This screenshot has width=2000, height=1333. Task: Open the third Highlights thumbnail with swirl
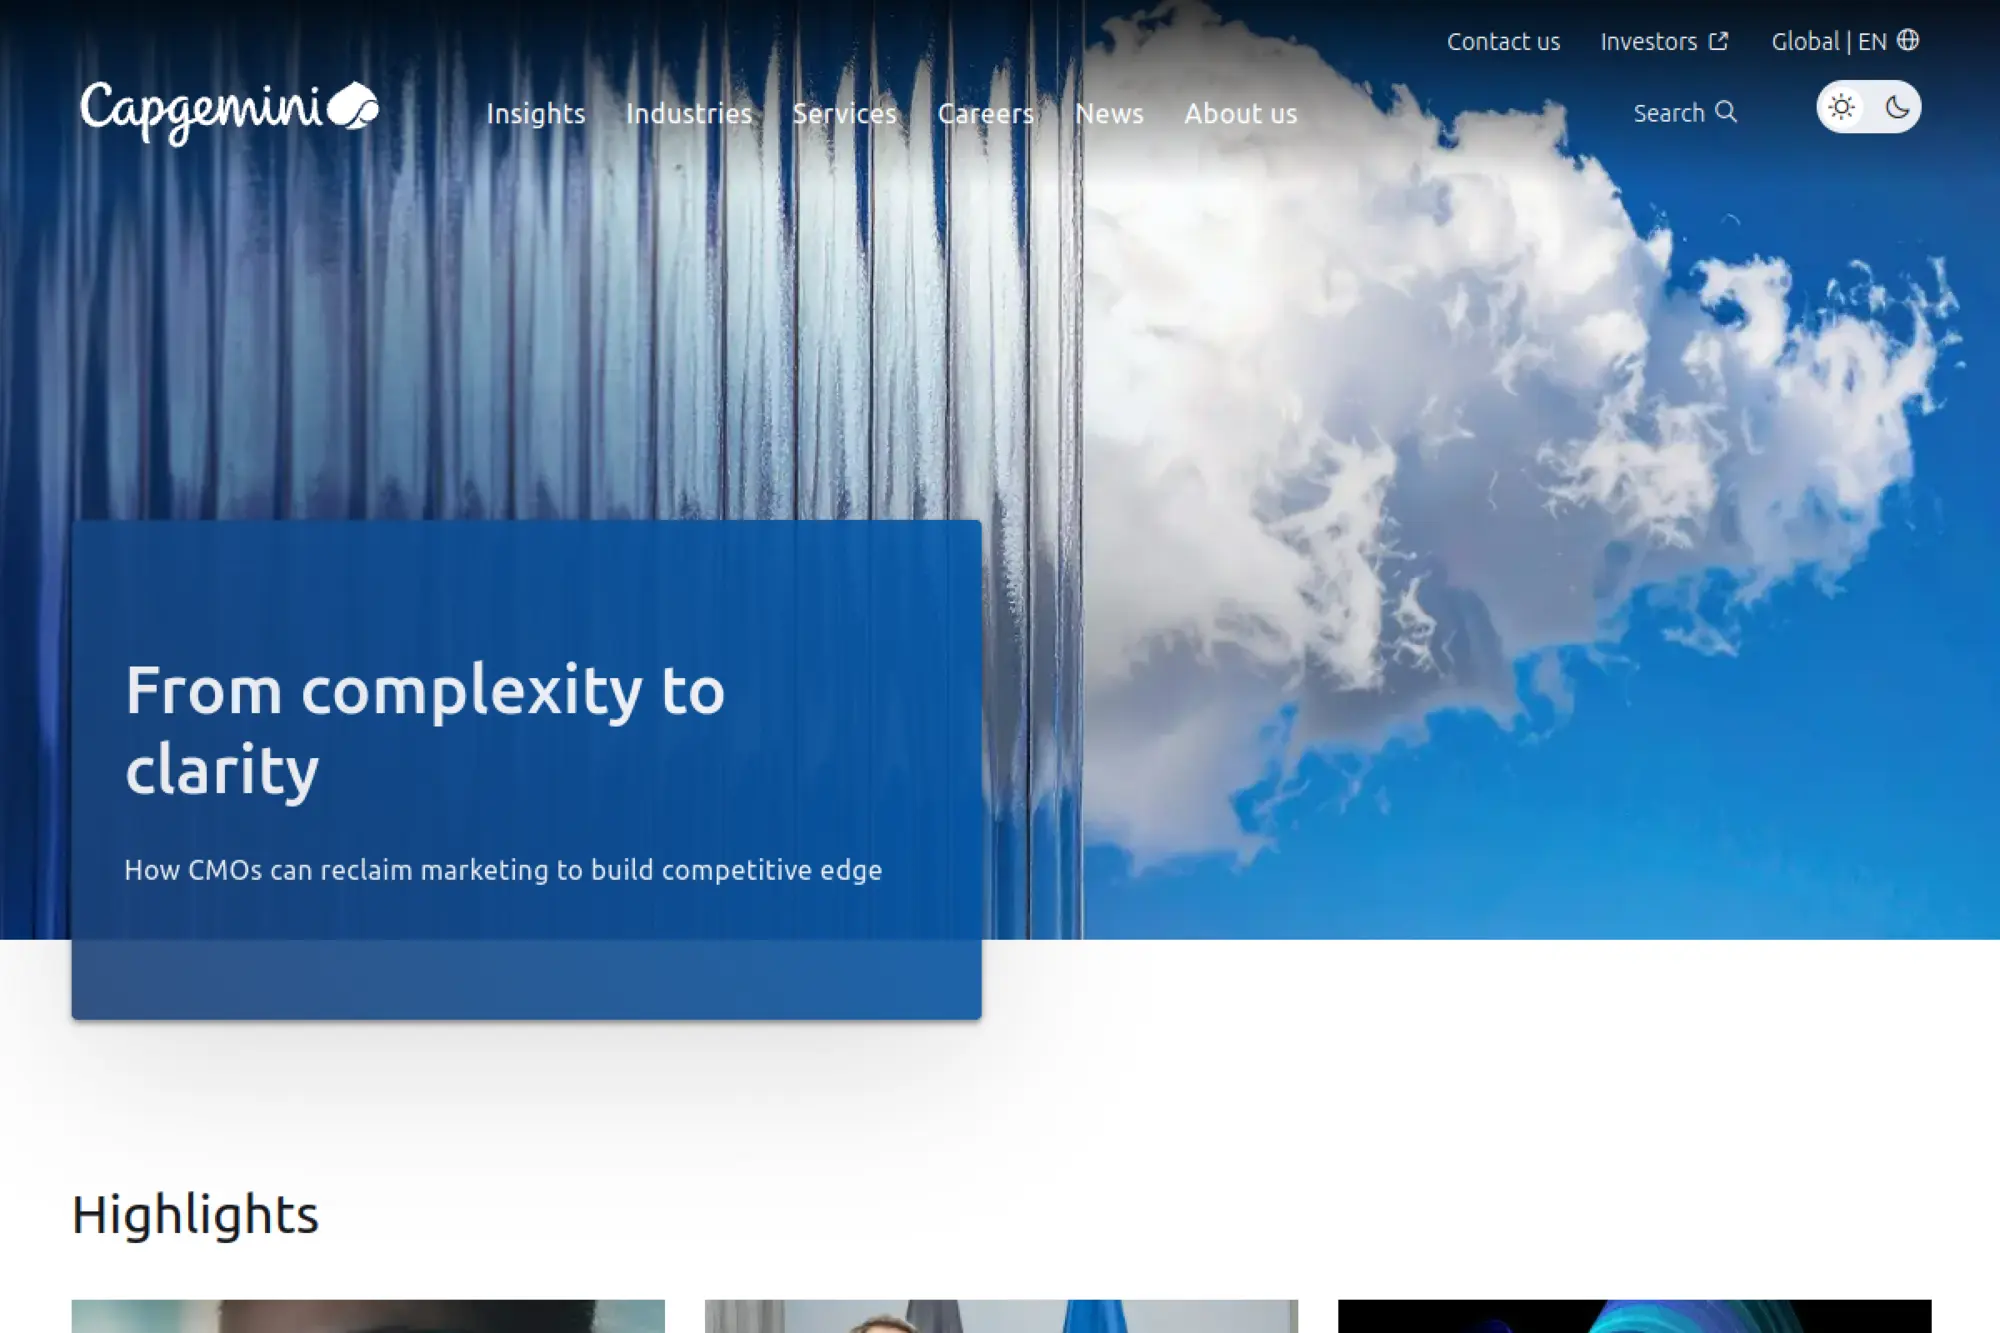tap(1634, 1316)
